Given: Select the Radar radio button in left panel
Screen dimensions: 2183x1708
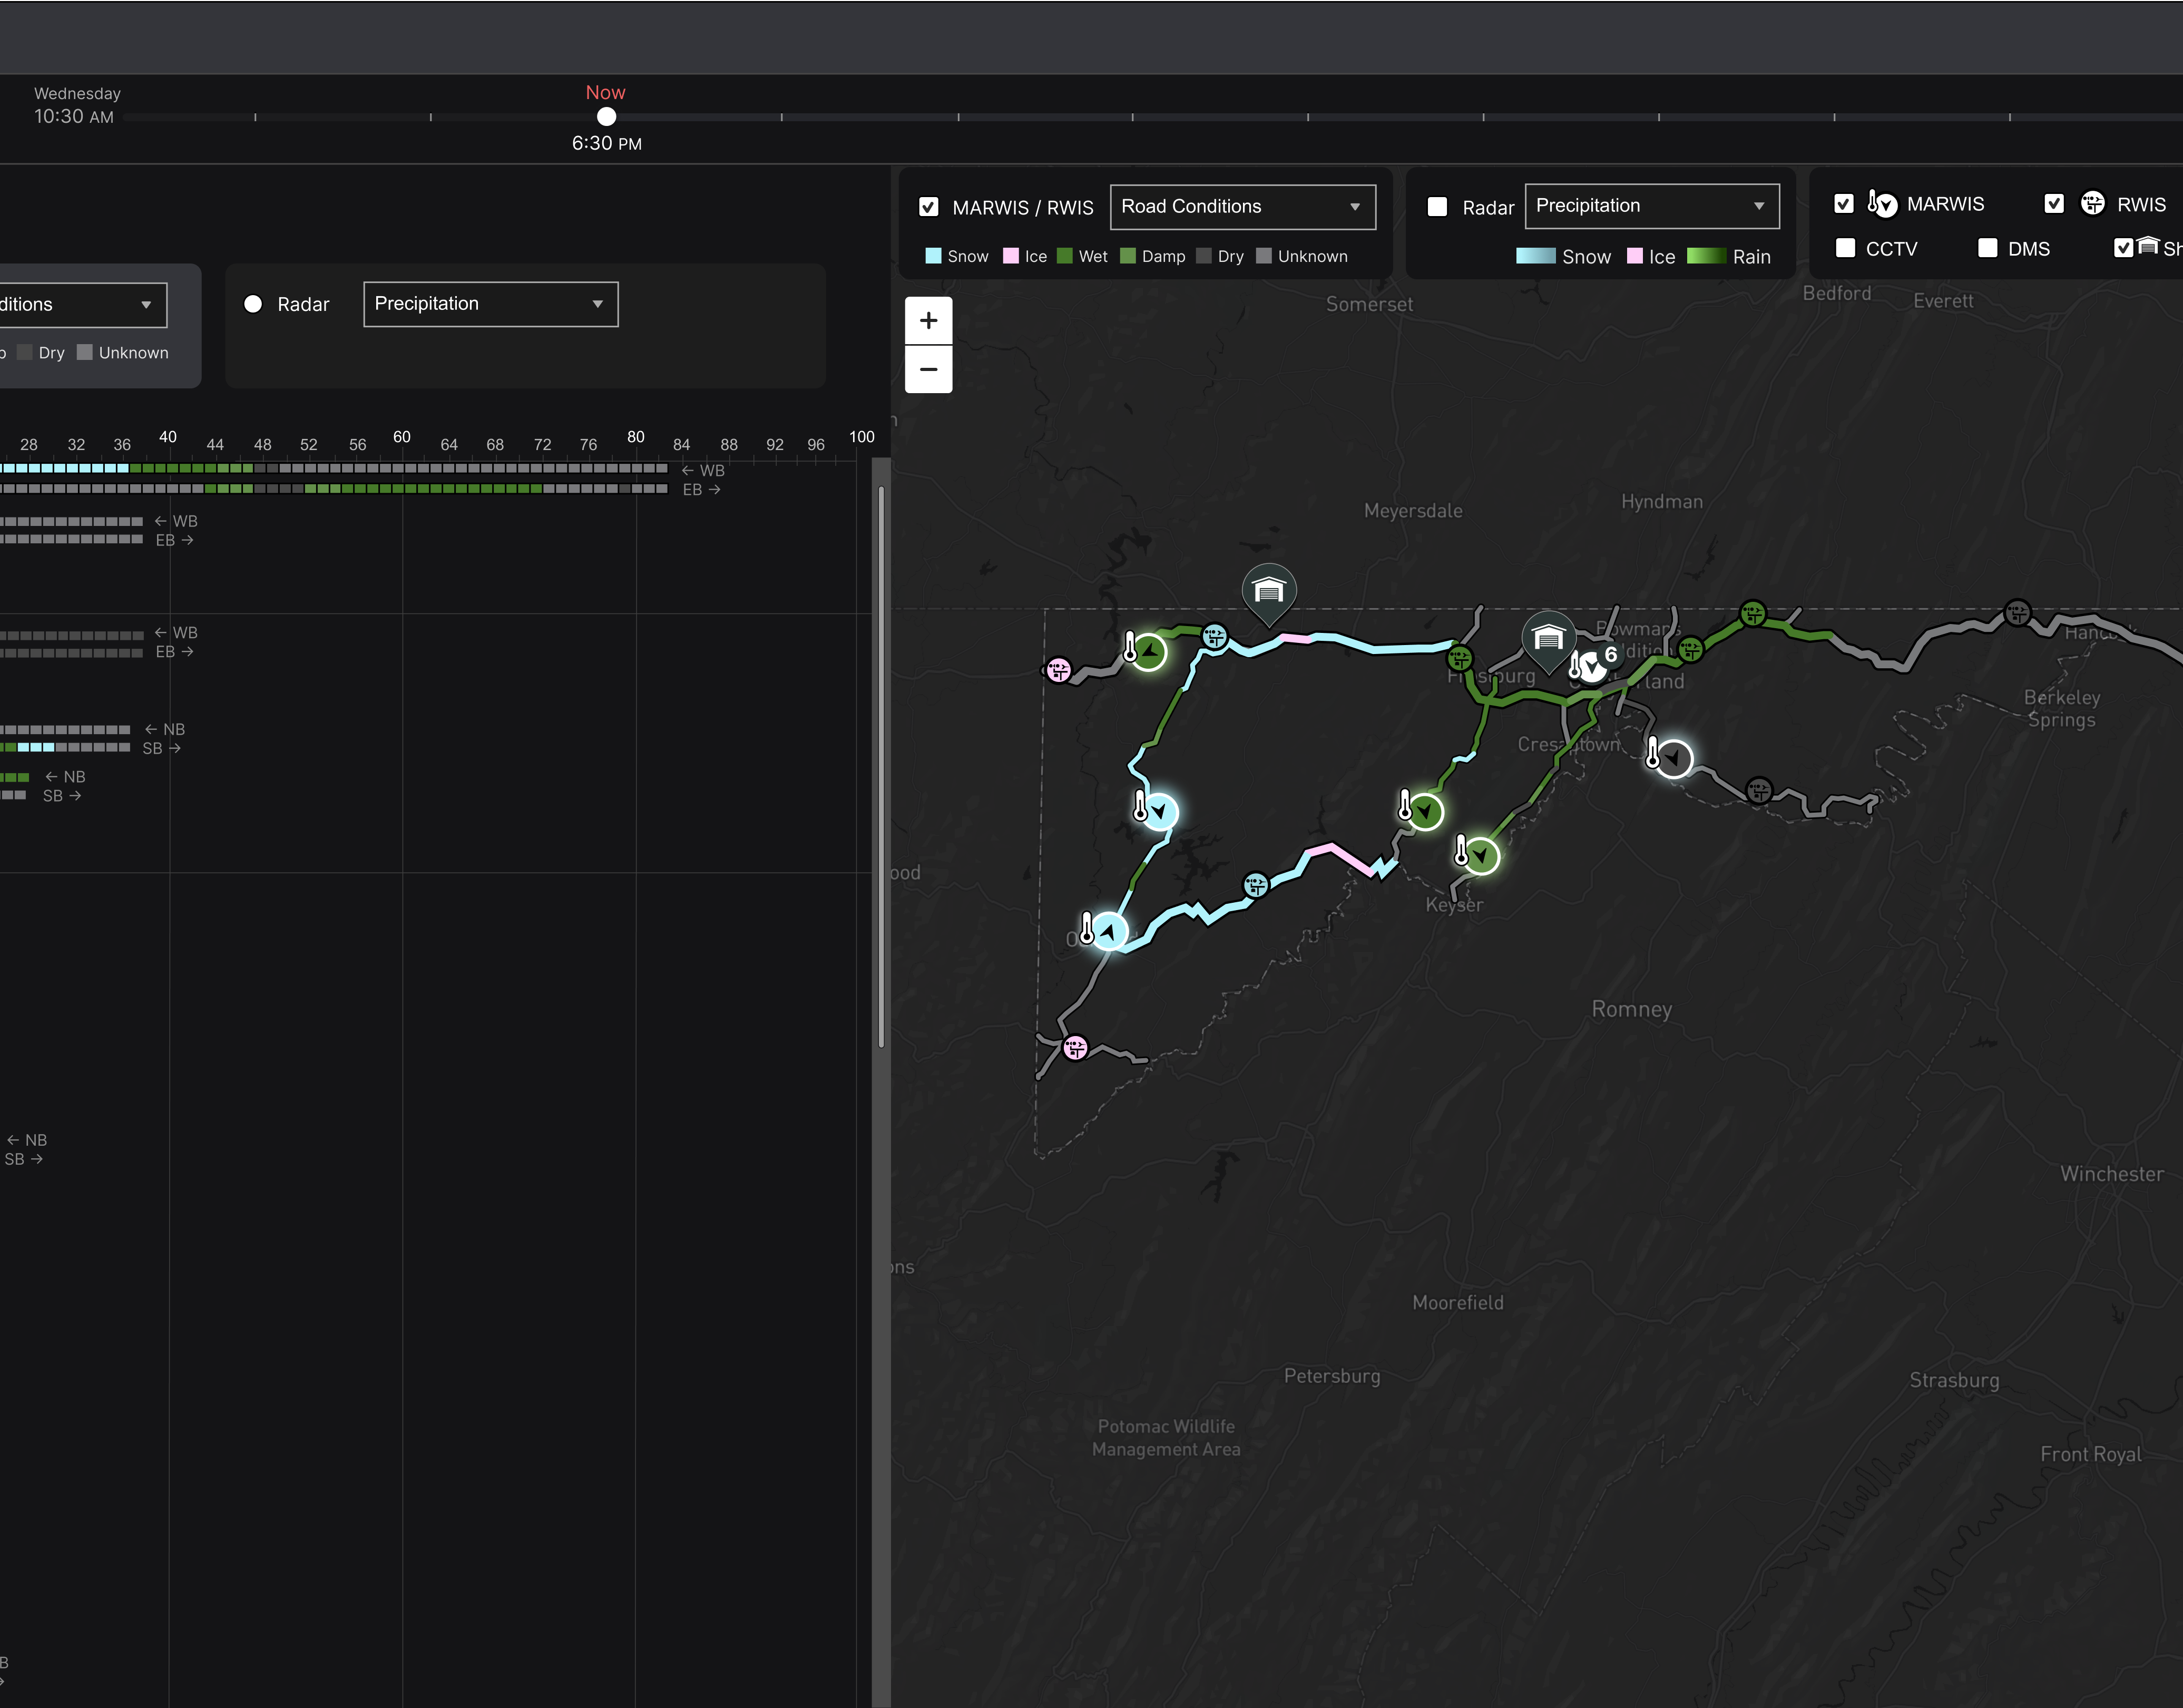Looking at the screenshot, I should [x=253, y=304].
